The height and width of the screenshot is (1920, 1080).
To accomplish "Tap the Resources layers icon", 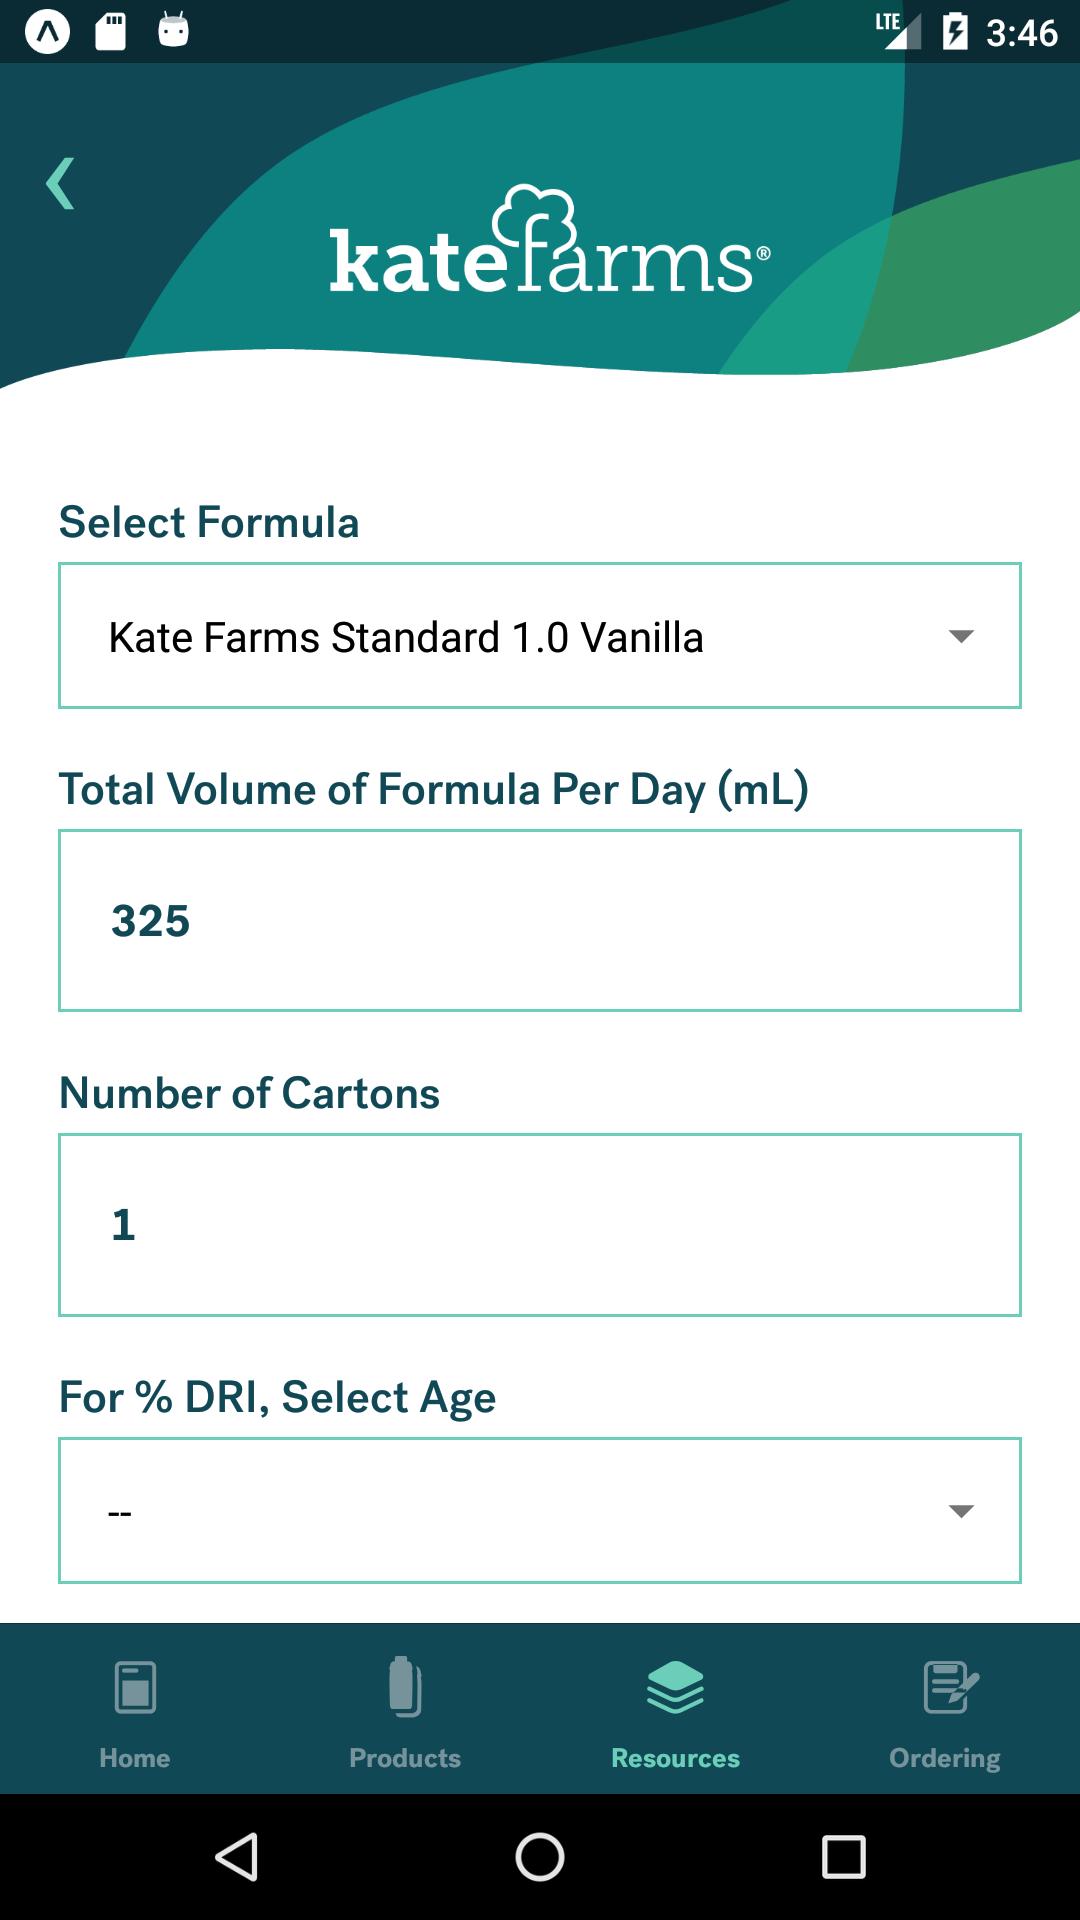I will coord(675,1687).
